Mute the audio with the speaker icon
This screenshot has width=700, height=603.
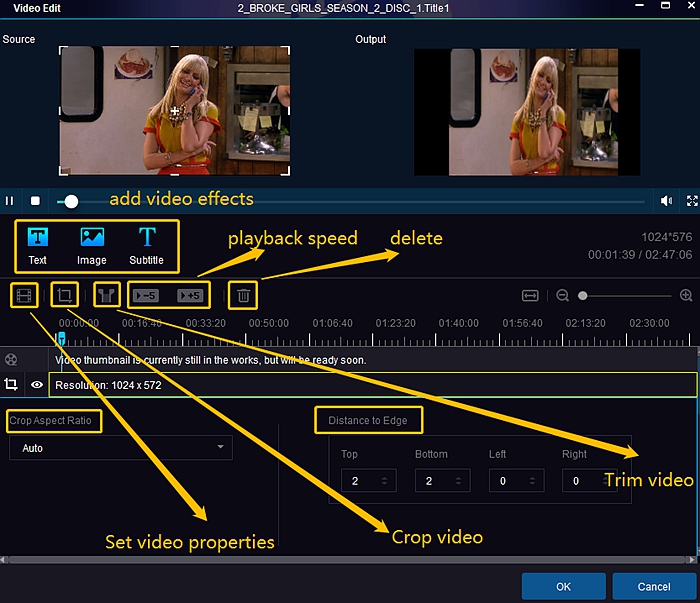click(666, 201)
